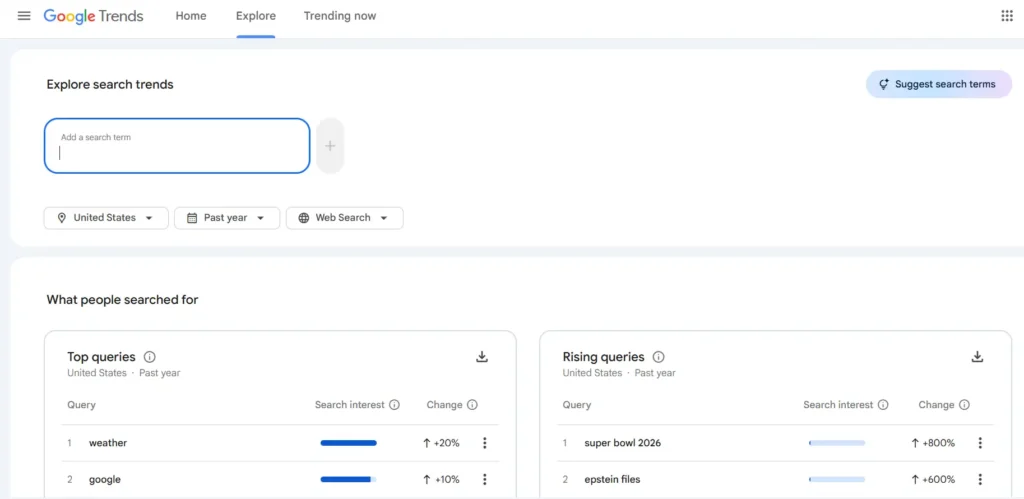
Task: Open more options for weather row
Action: pyautogui.click(x=485, y=443)
